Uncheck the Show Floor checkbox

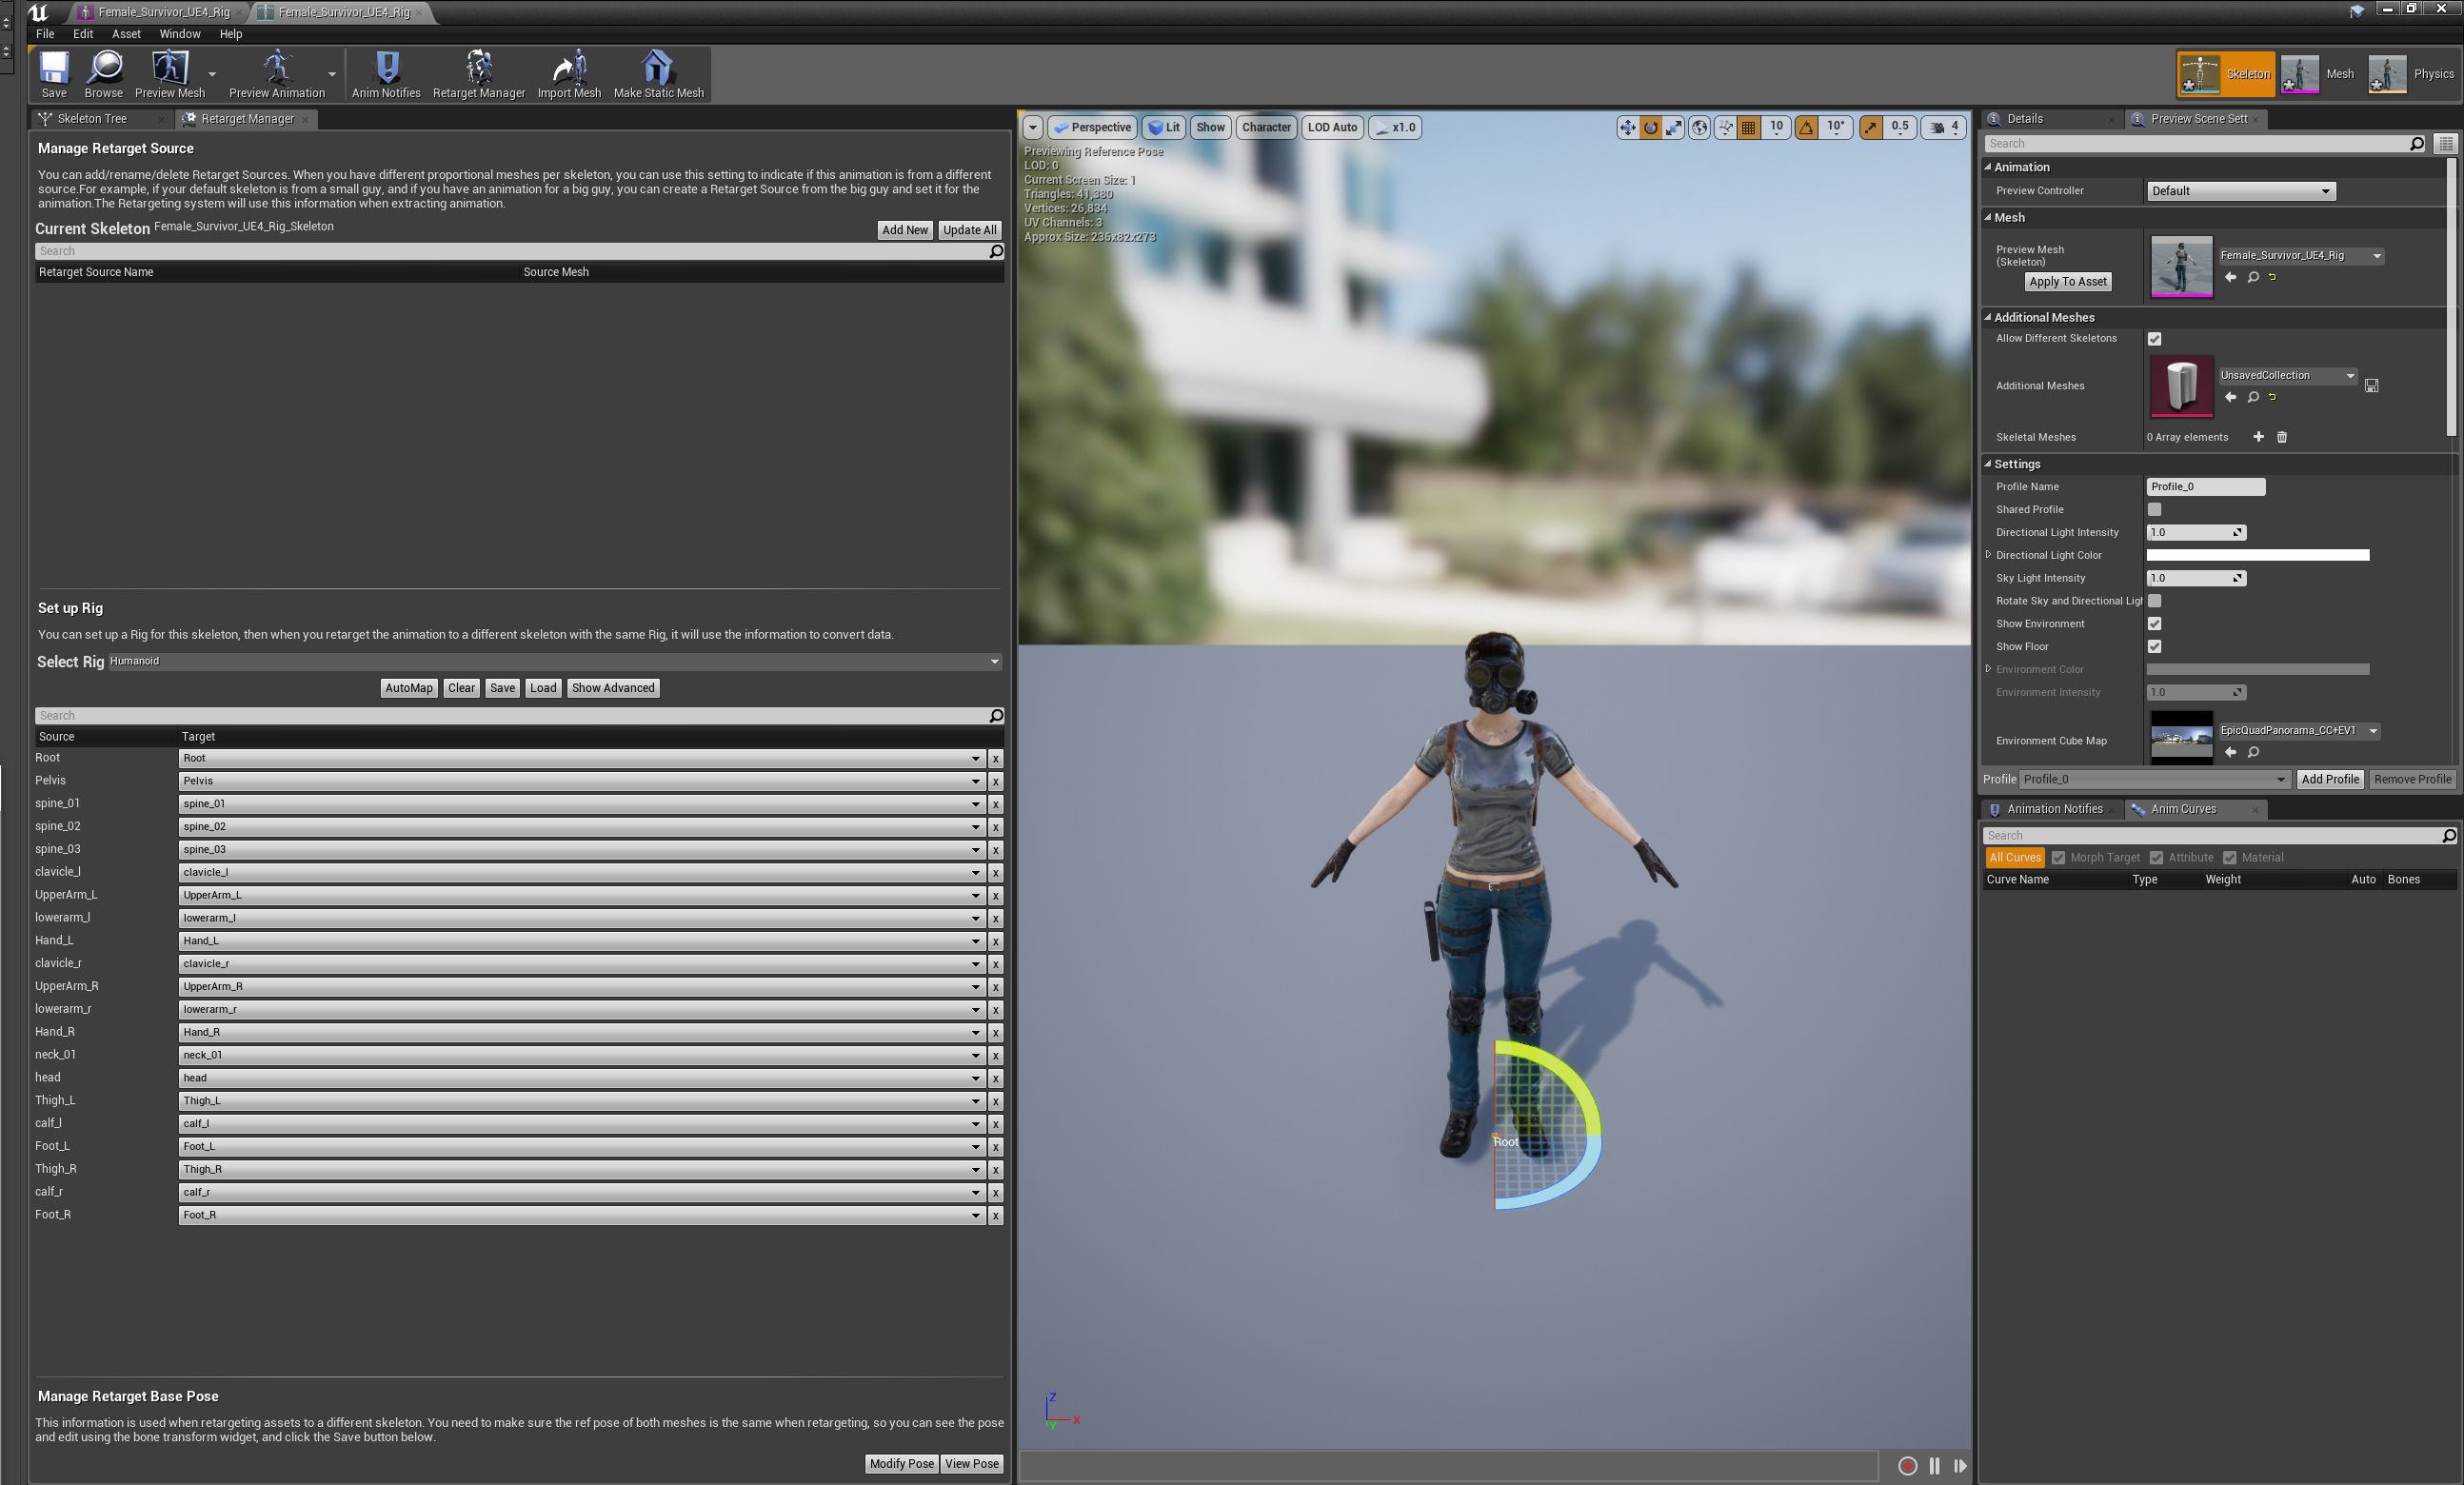tap(2155, 647)
